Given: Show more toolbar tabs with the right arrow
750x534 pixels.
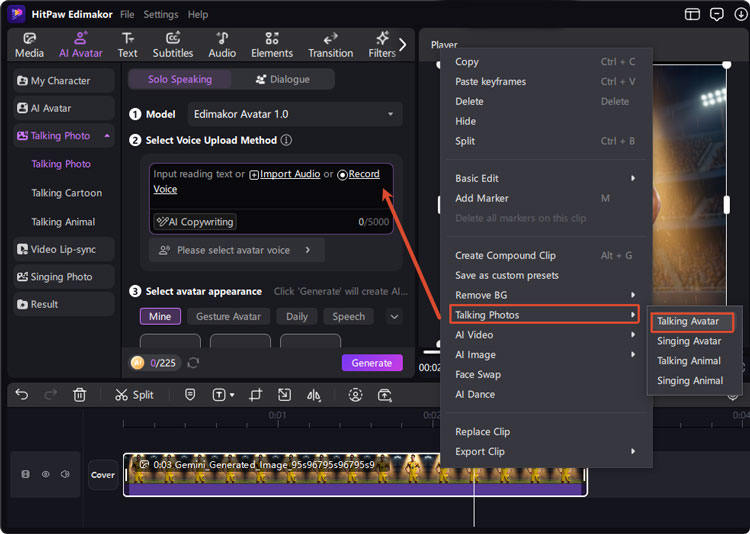Looking at the screenshot, I should [x=403, y=45].
